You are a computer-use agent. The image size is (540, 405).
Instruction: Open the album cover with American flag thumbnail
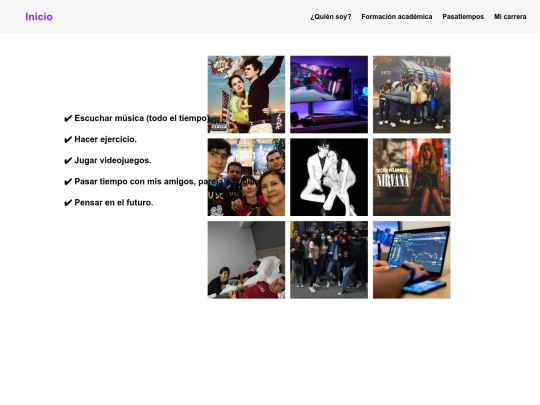coord(246,94)
